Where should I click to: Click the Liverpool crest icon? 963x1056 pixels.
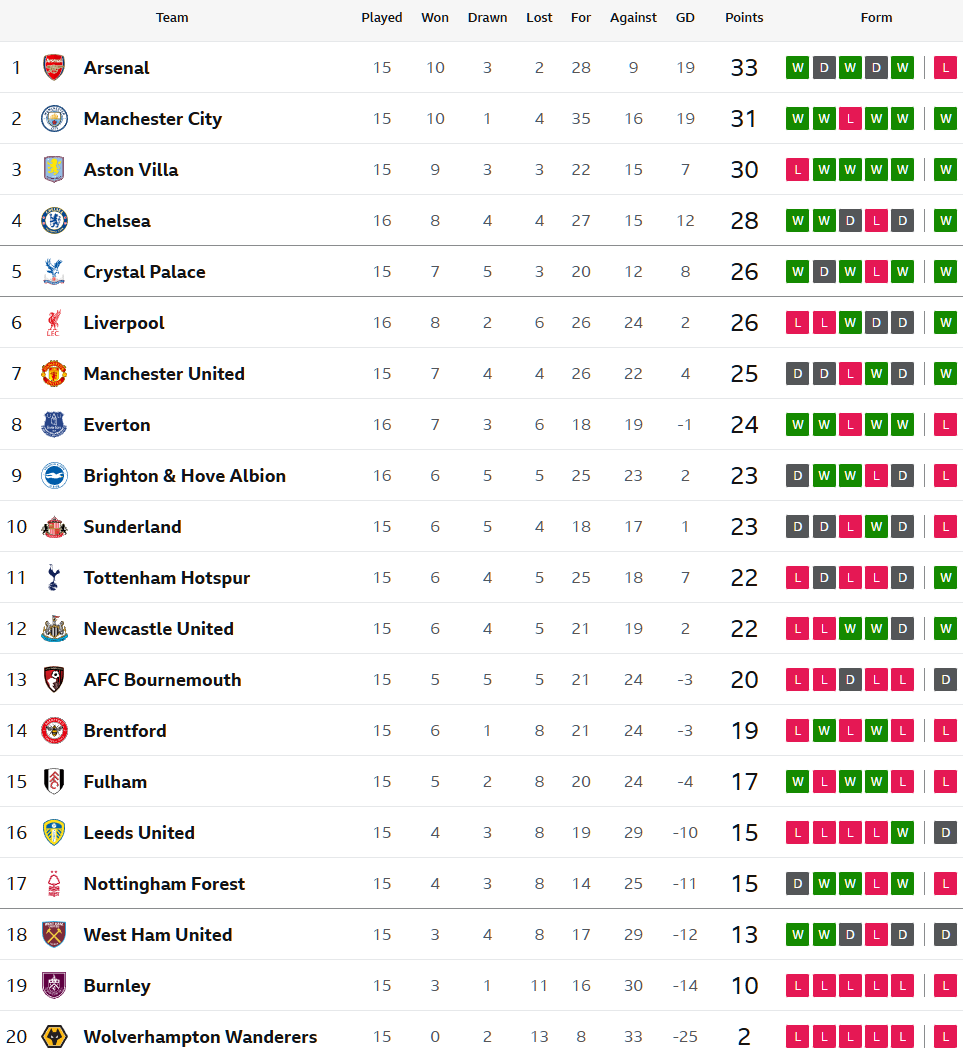tap(54, 323)
